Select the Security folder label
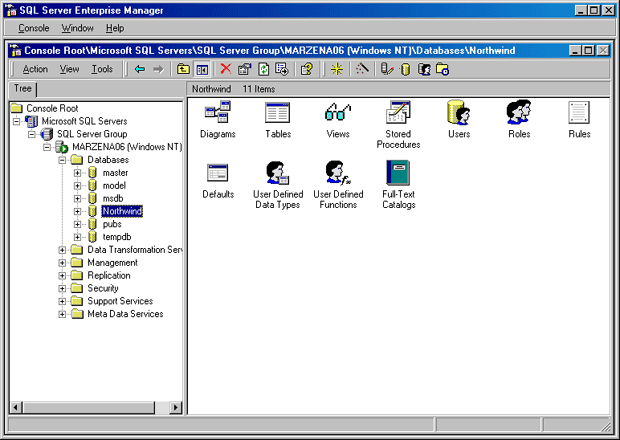This screenshot has width=620, height=440. pyautogui.click(x=103, y=289)
